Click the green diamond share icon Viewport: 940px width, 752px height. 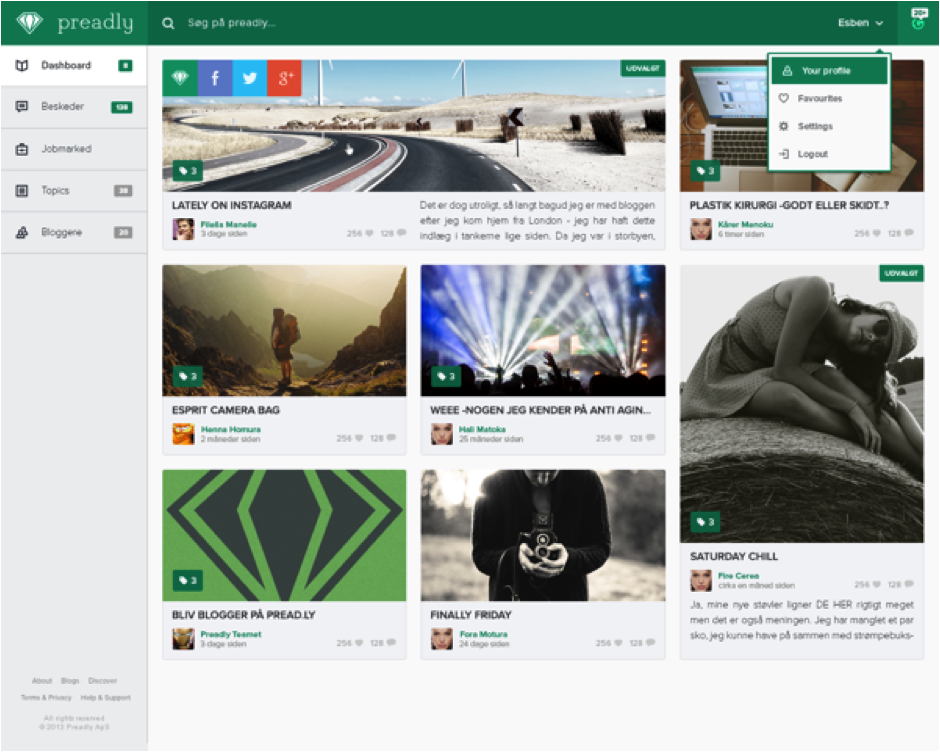[180, 78]
